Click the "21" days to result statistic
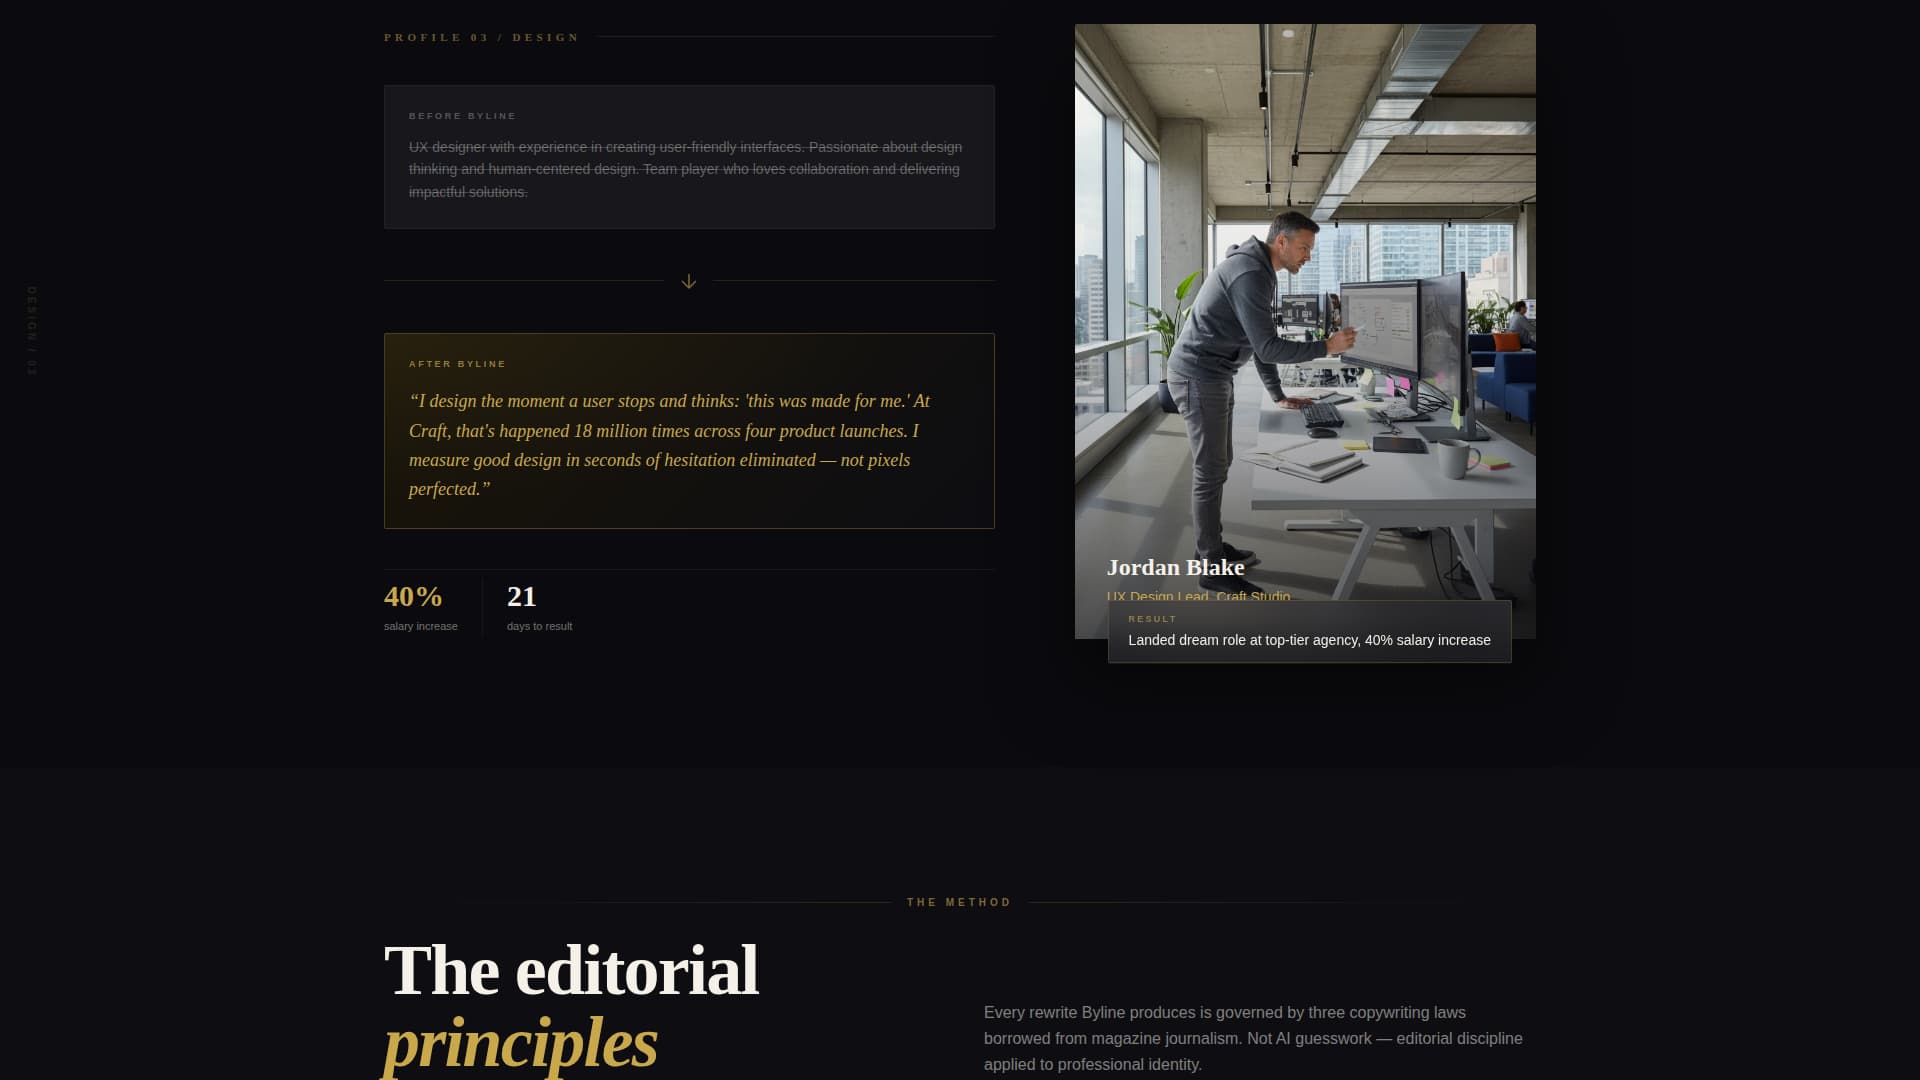Viewport: 1920px width, 1080px height. (521, 596)
